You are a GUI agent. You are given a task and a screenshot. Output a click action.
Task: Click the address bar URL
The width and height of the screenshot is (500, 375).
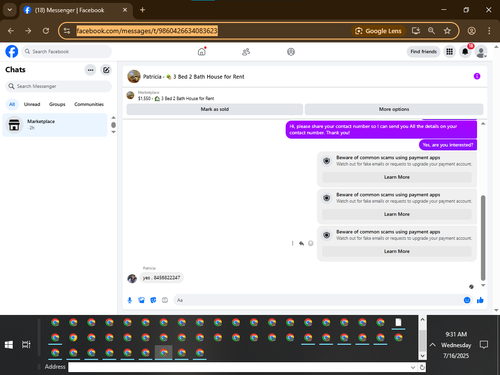147,31
